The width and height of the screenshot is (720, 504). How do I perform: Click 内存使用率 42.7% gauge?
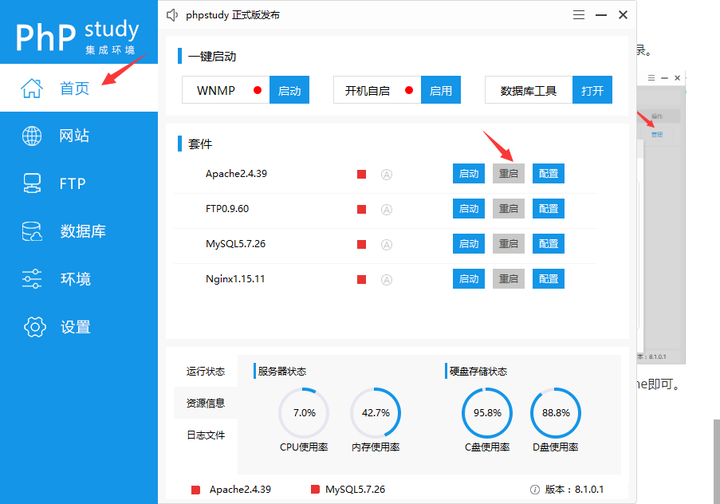376,413
